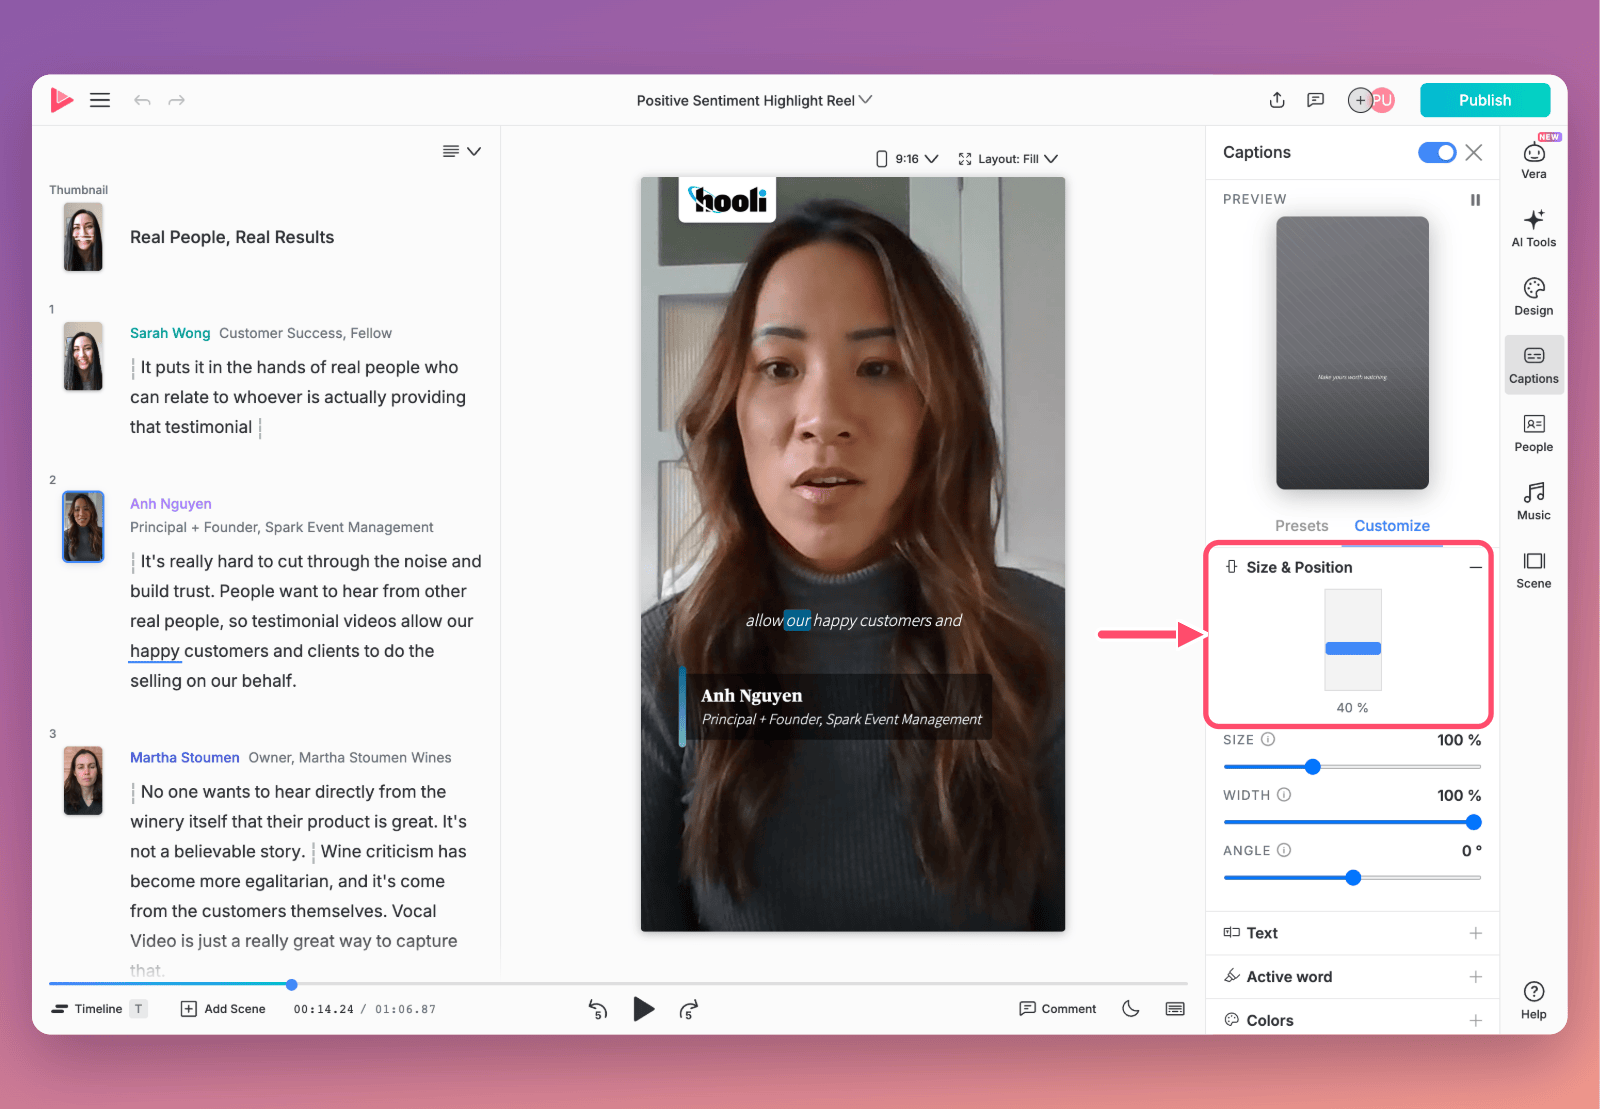
Task: Switch to the Presets tab
Action: (x=1301, y=526)
